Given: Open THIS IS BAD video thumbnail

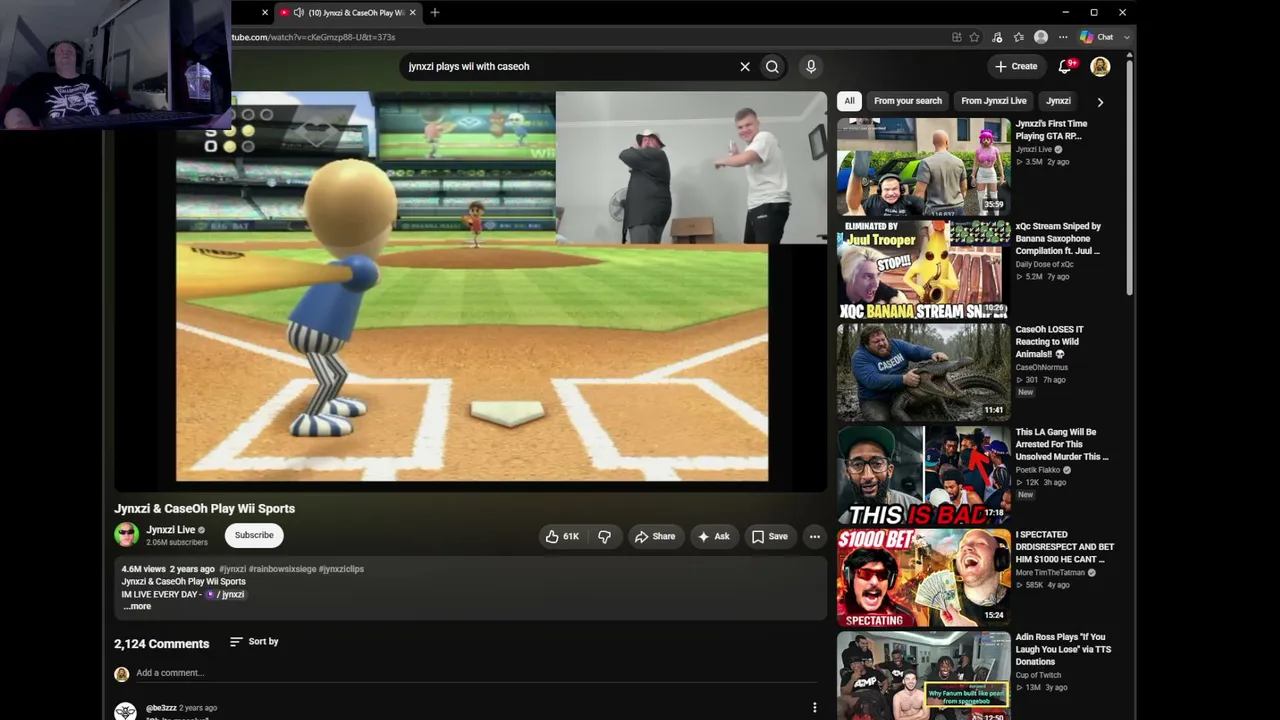Looking at the screenshot, I should coord(924,475).
